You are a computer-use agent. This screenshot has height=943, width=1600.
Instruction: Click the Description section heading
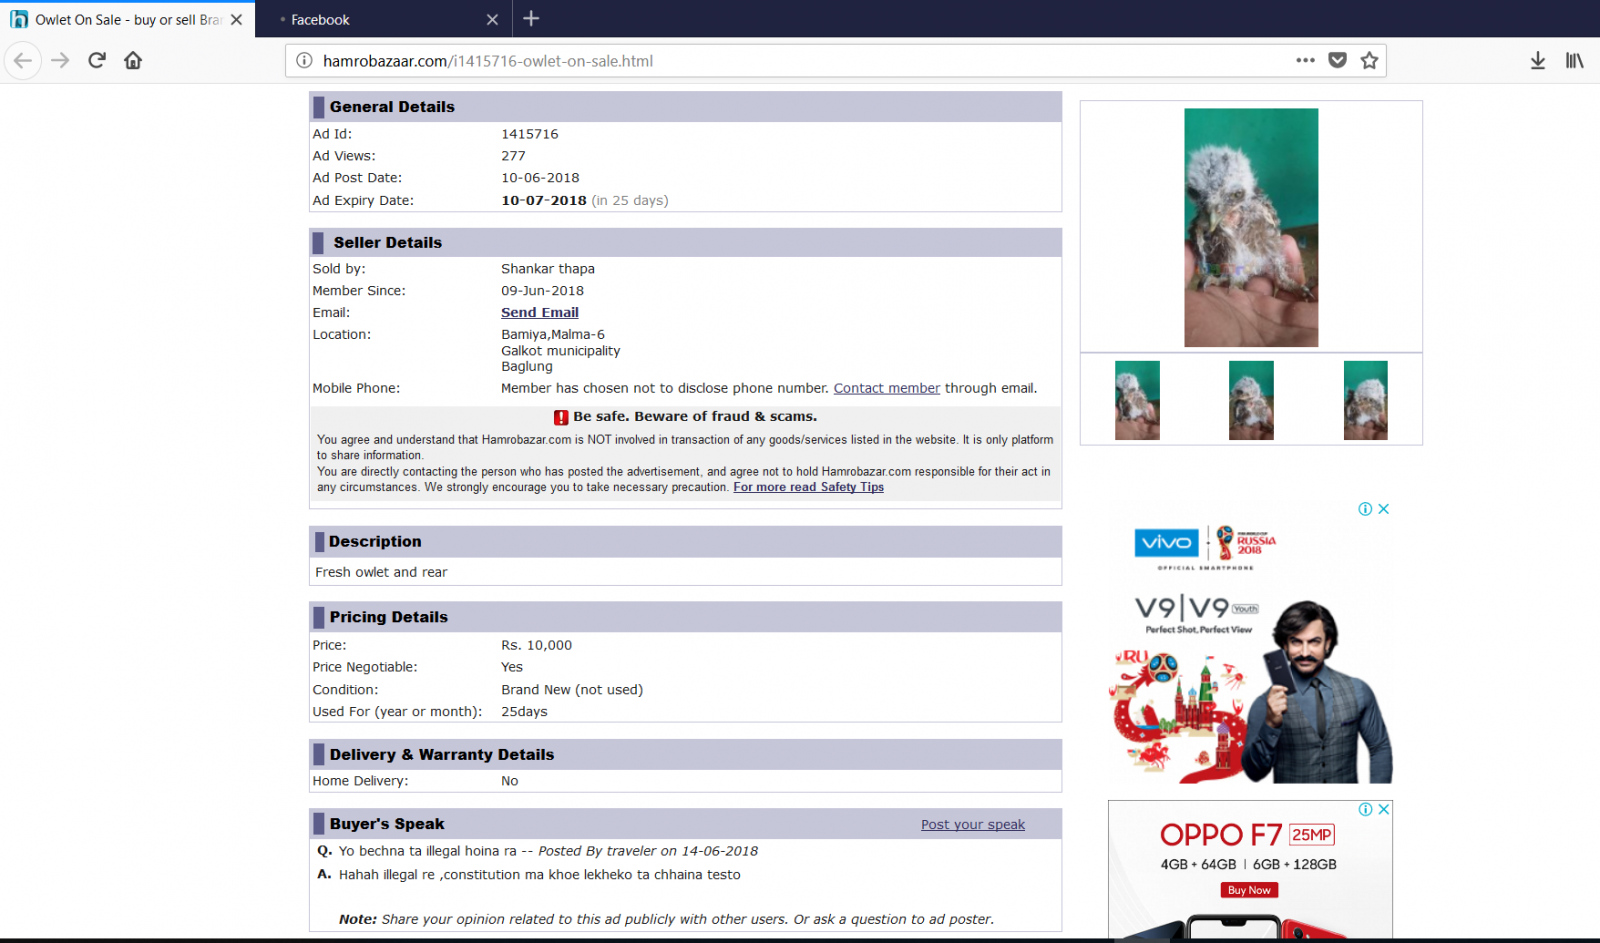pos(375,542)
